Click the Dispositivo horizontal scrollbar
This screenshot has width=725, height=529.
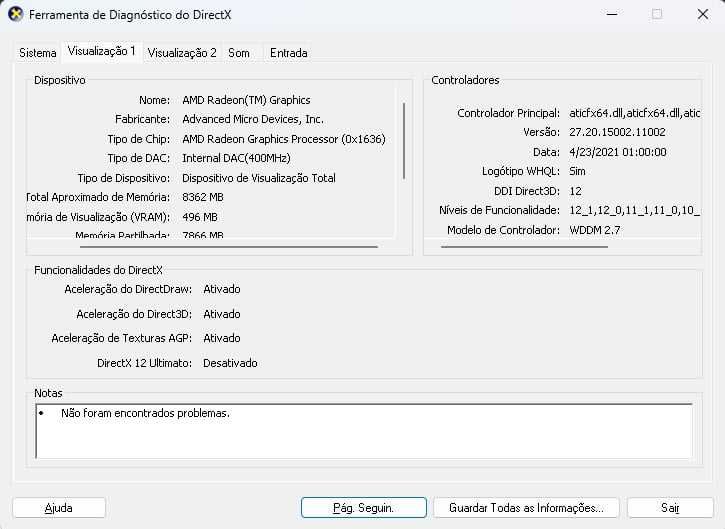point(229,247)
